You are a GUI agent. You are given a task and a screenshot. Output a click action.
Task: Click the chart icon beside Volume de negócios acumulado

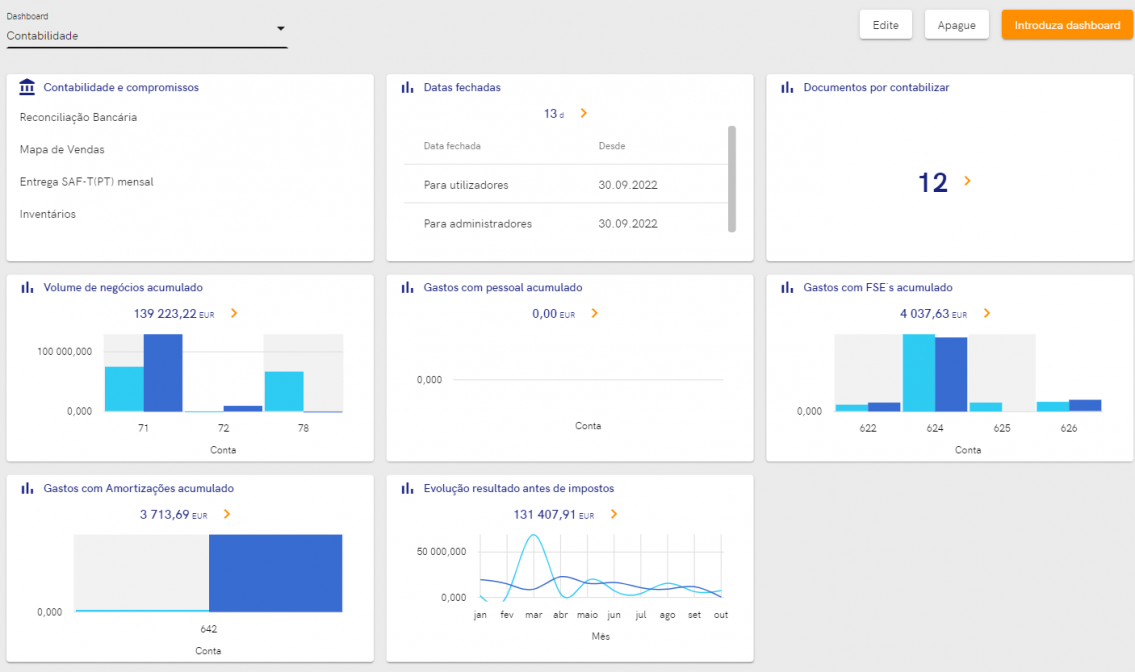27,287
